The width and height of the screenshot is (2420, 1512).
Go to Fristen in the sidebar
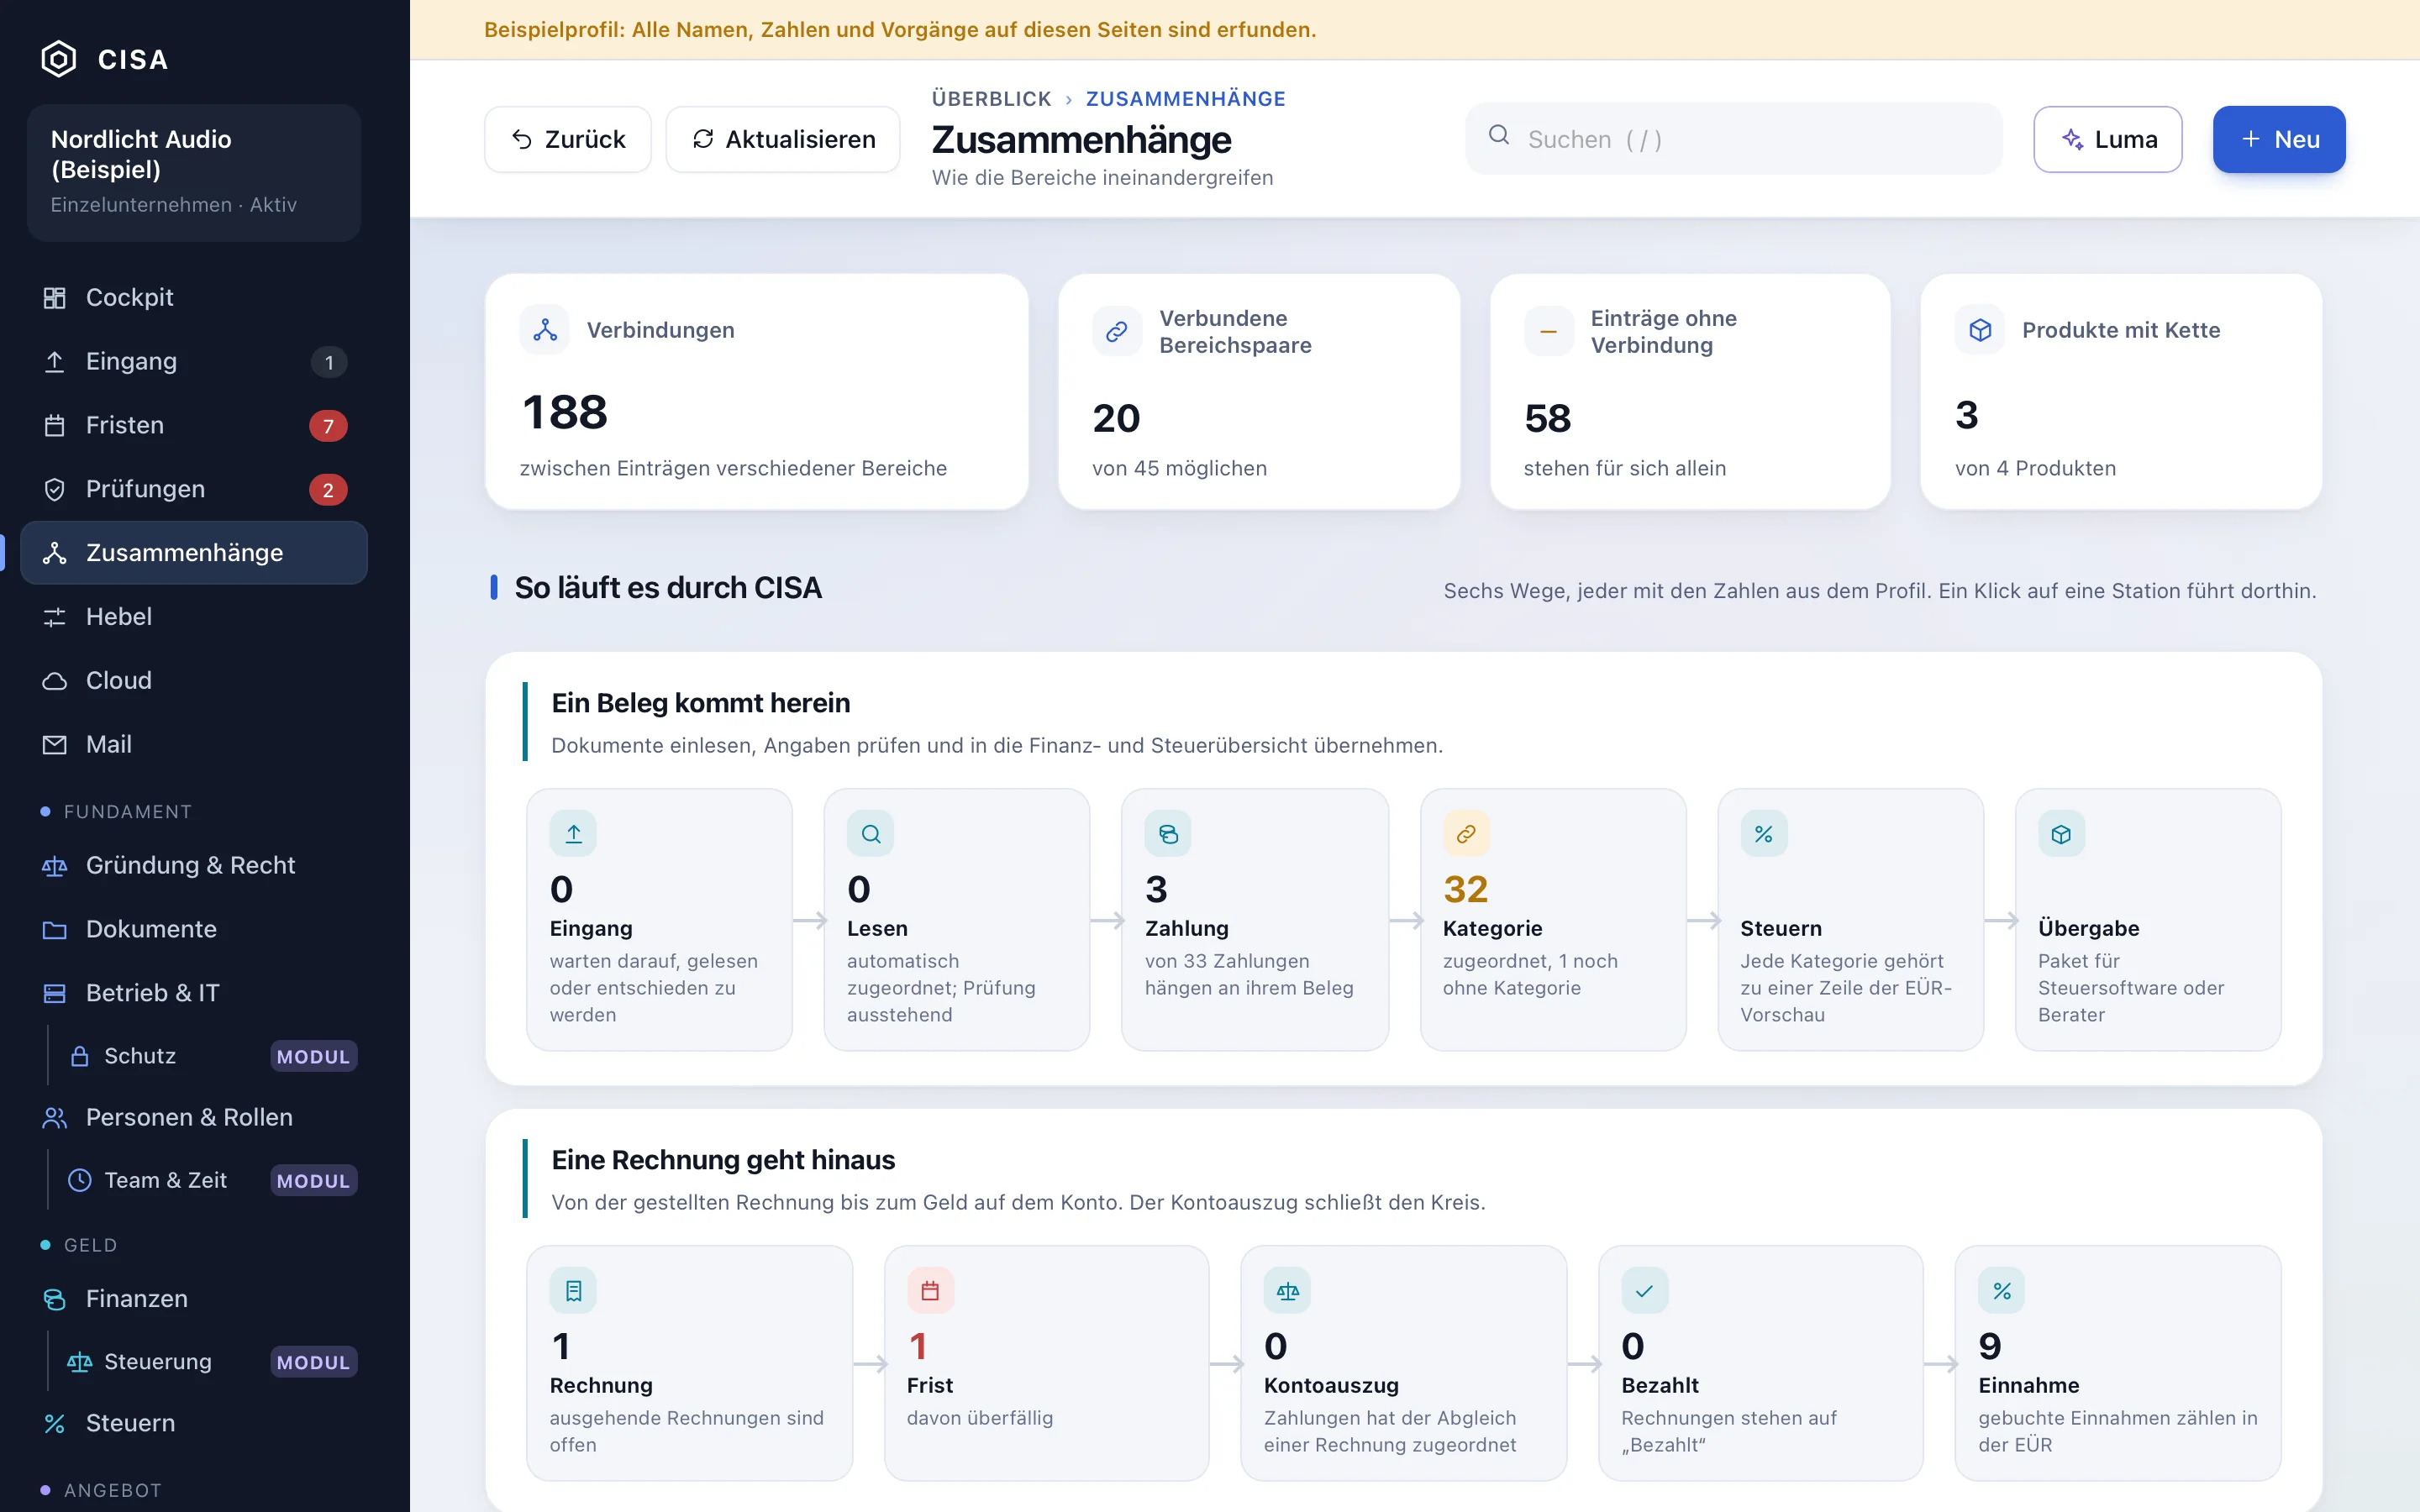click(194, 425)
